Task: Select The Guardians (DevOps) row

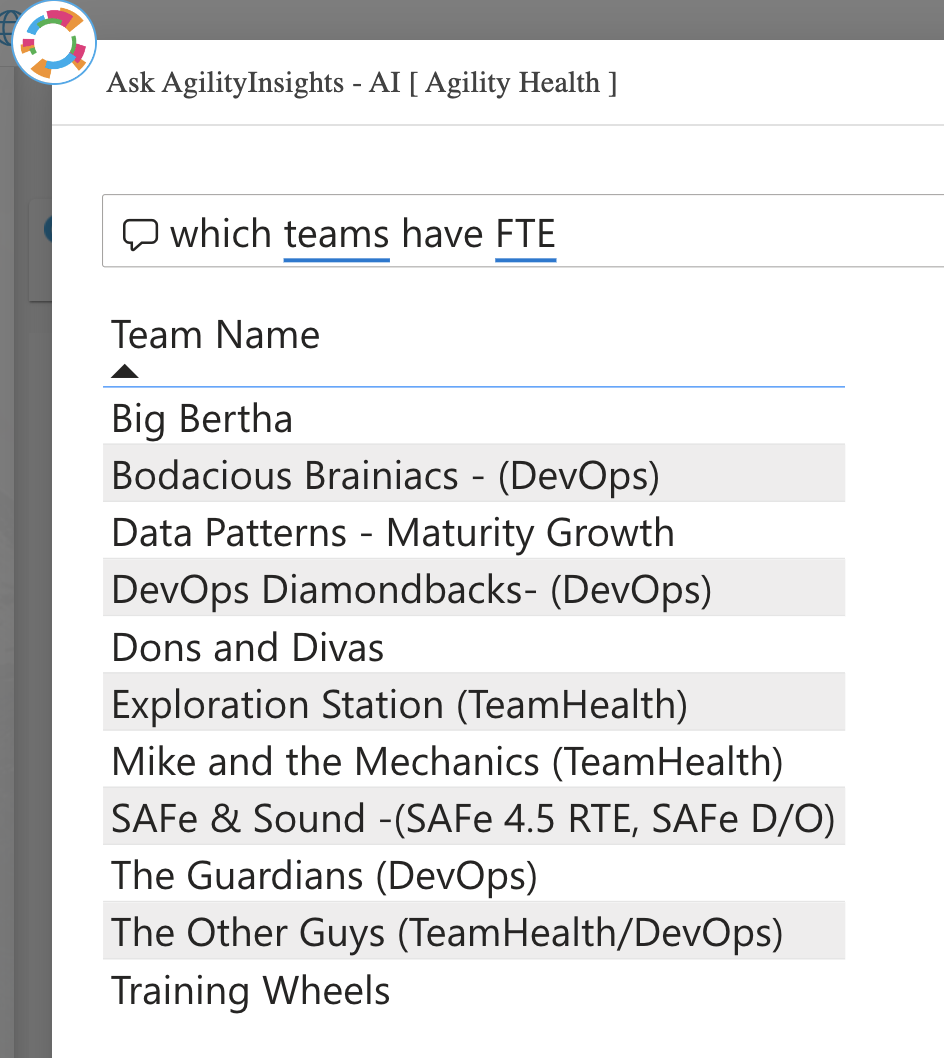Action: click(474, 874)
